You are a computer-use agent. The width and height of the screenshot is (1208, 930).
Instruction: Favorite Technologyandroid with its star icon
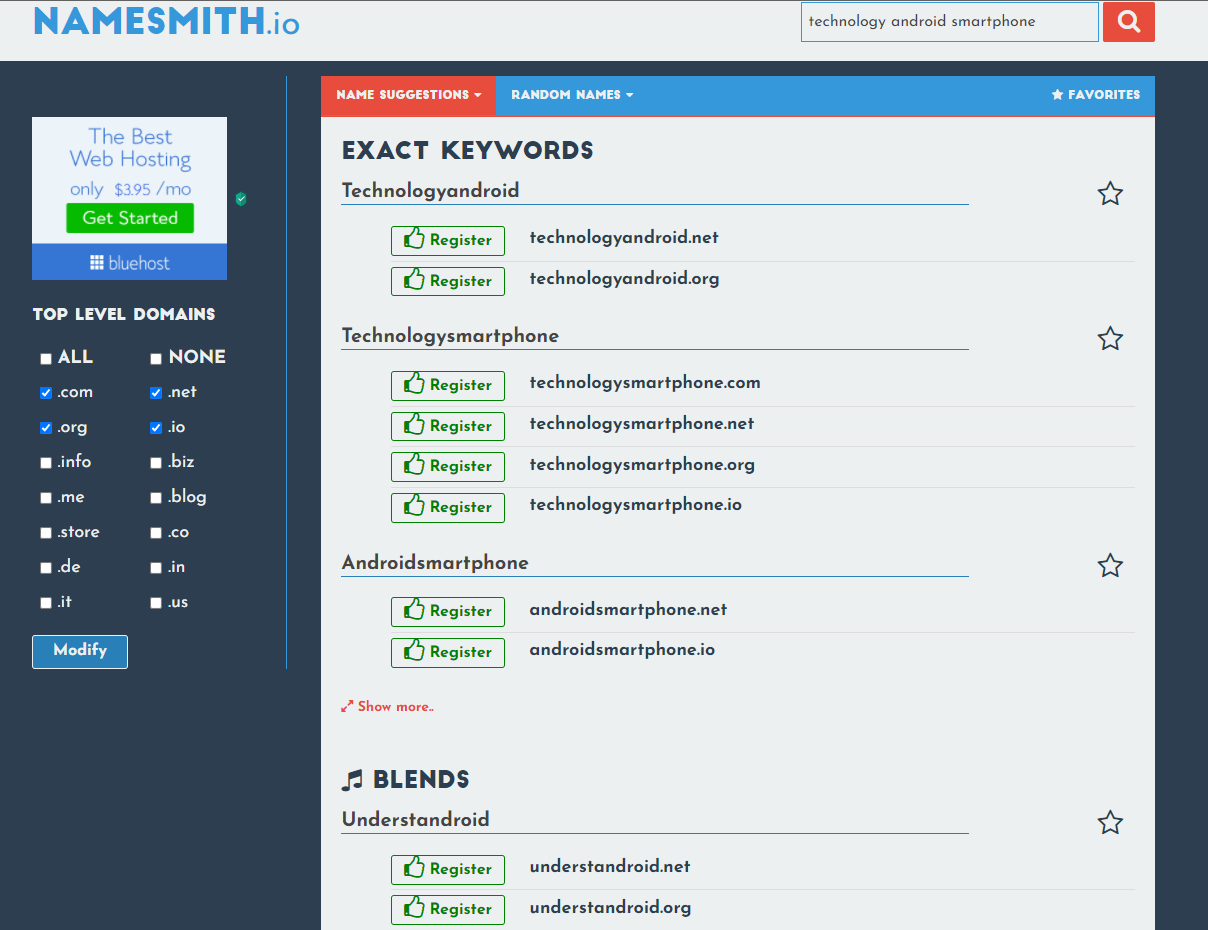(x=1110, y=194)
